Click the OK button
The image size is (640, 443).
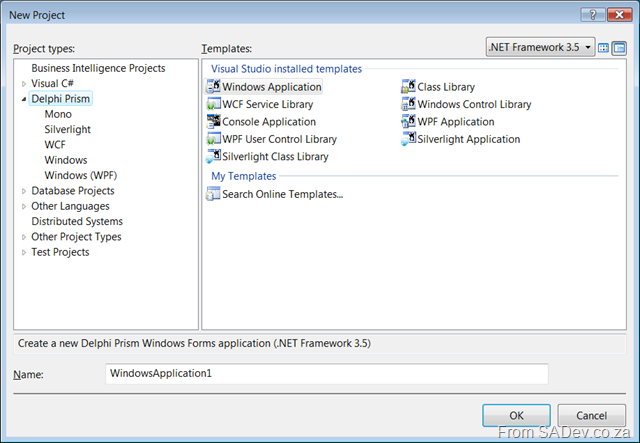516,415
